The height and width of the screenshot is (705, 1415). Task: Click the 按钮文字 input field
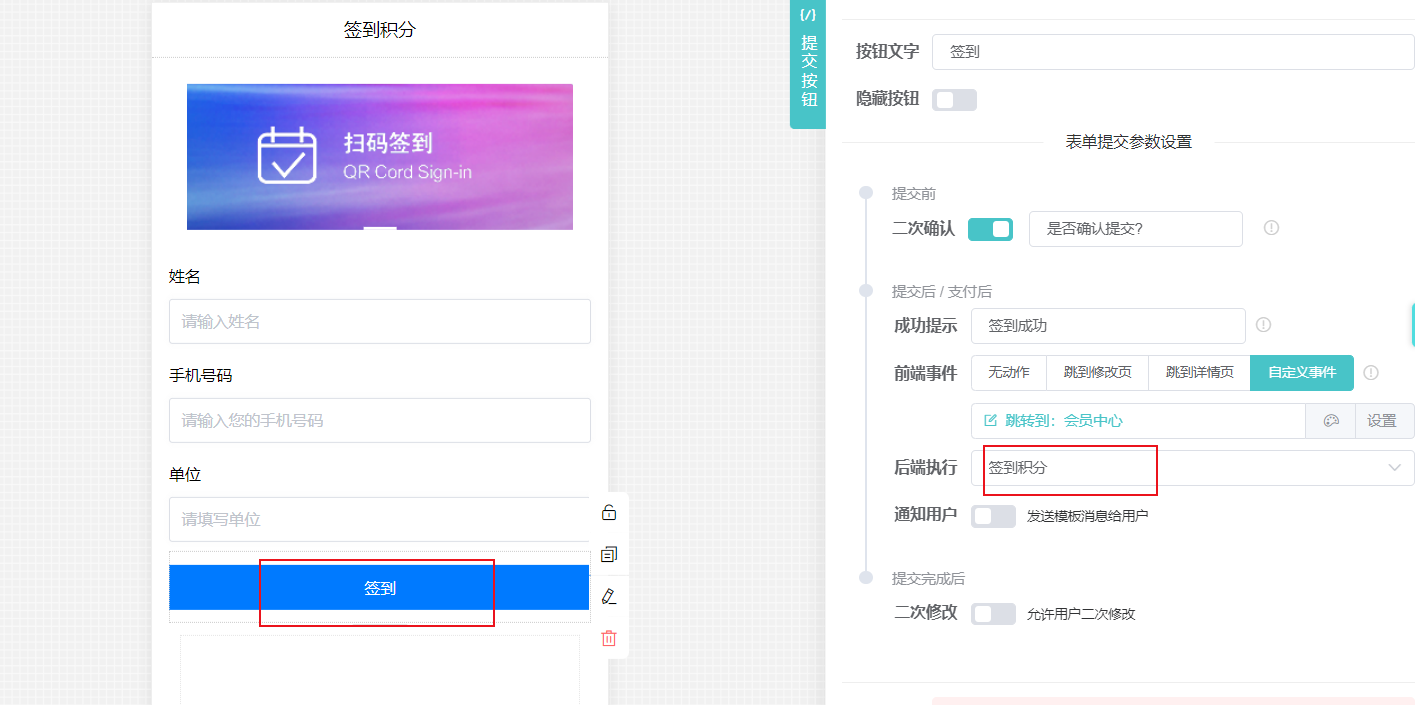point(1173,51)
